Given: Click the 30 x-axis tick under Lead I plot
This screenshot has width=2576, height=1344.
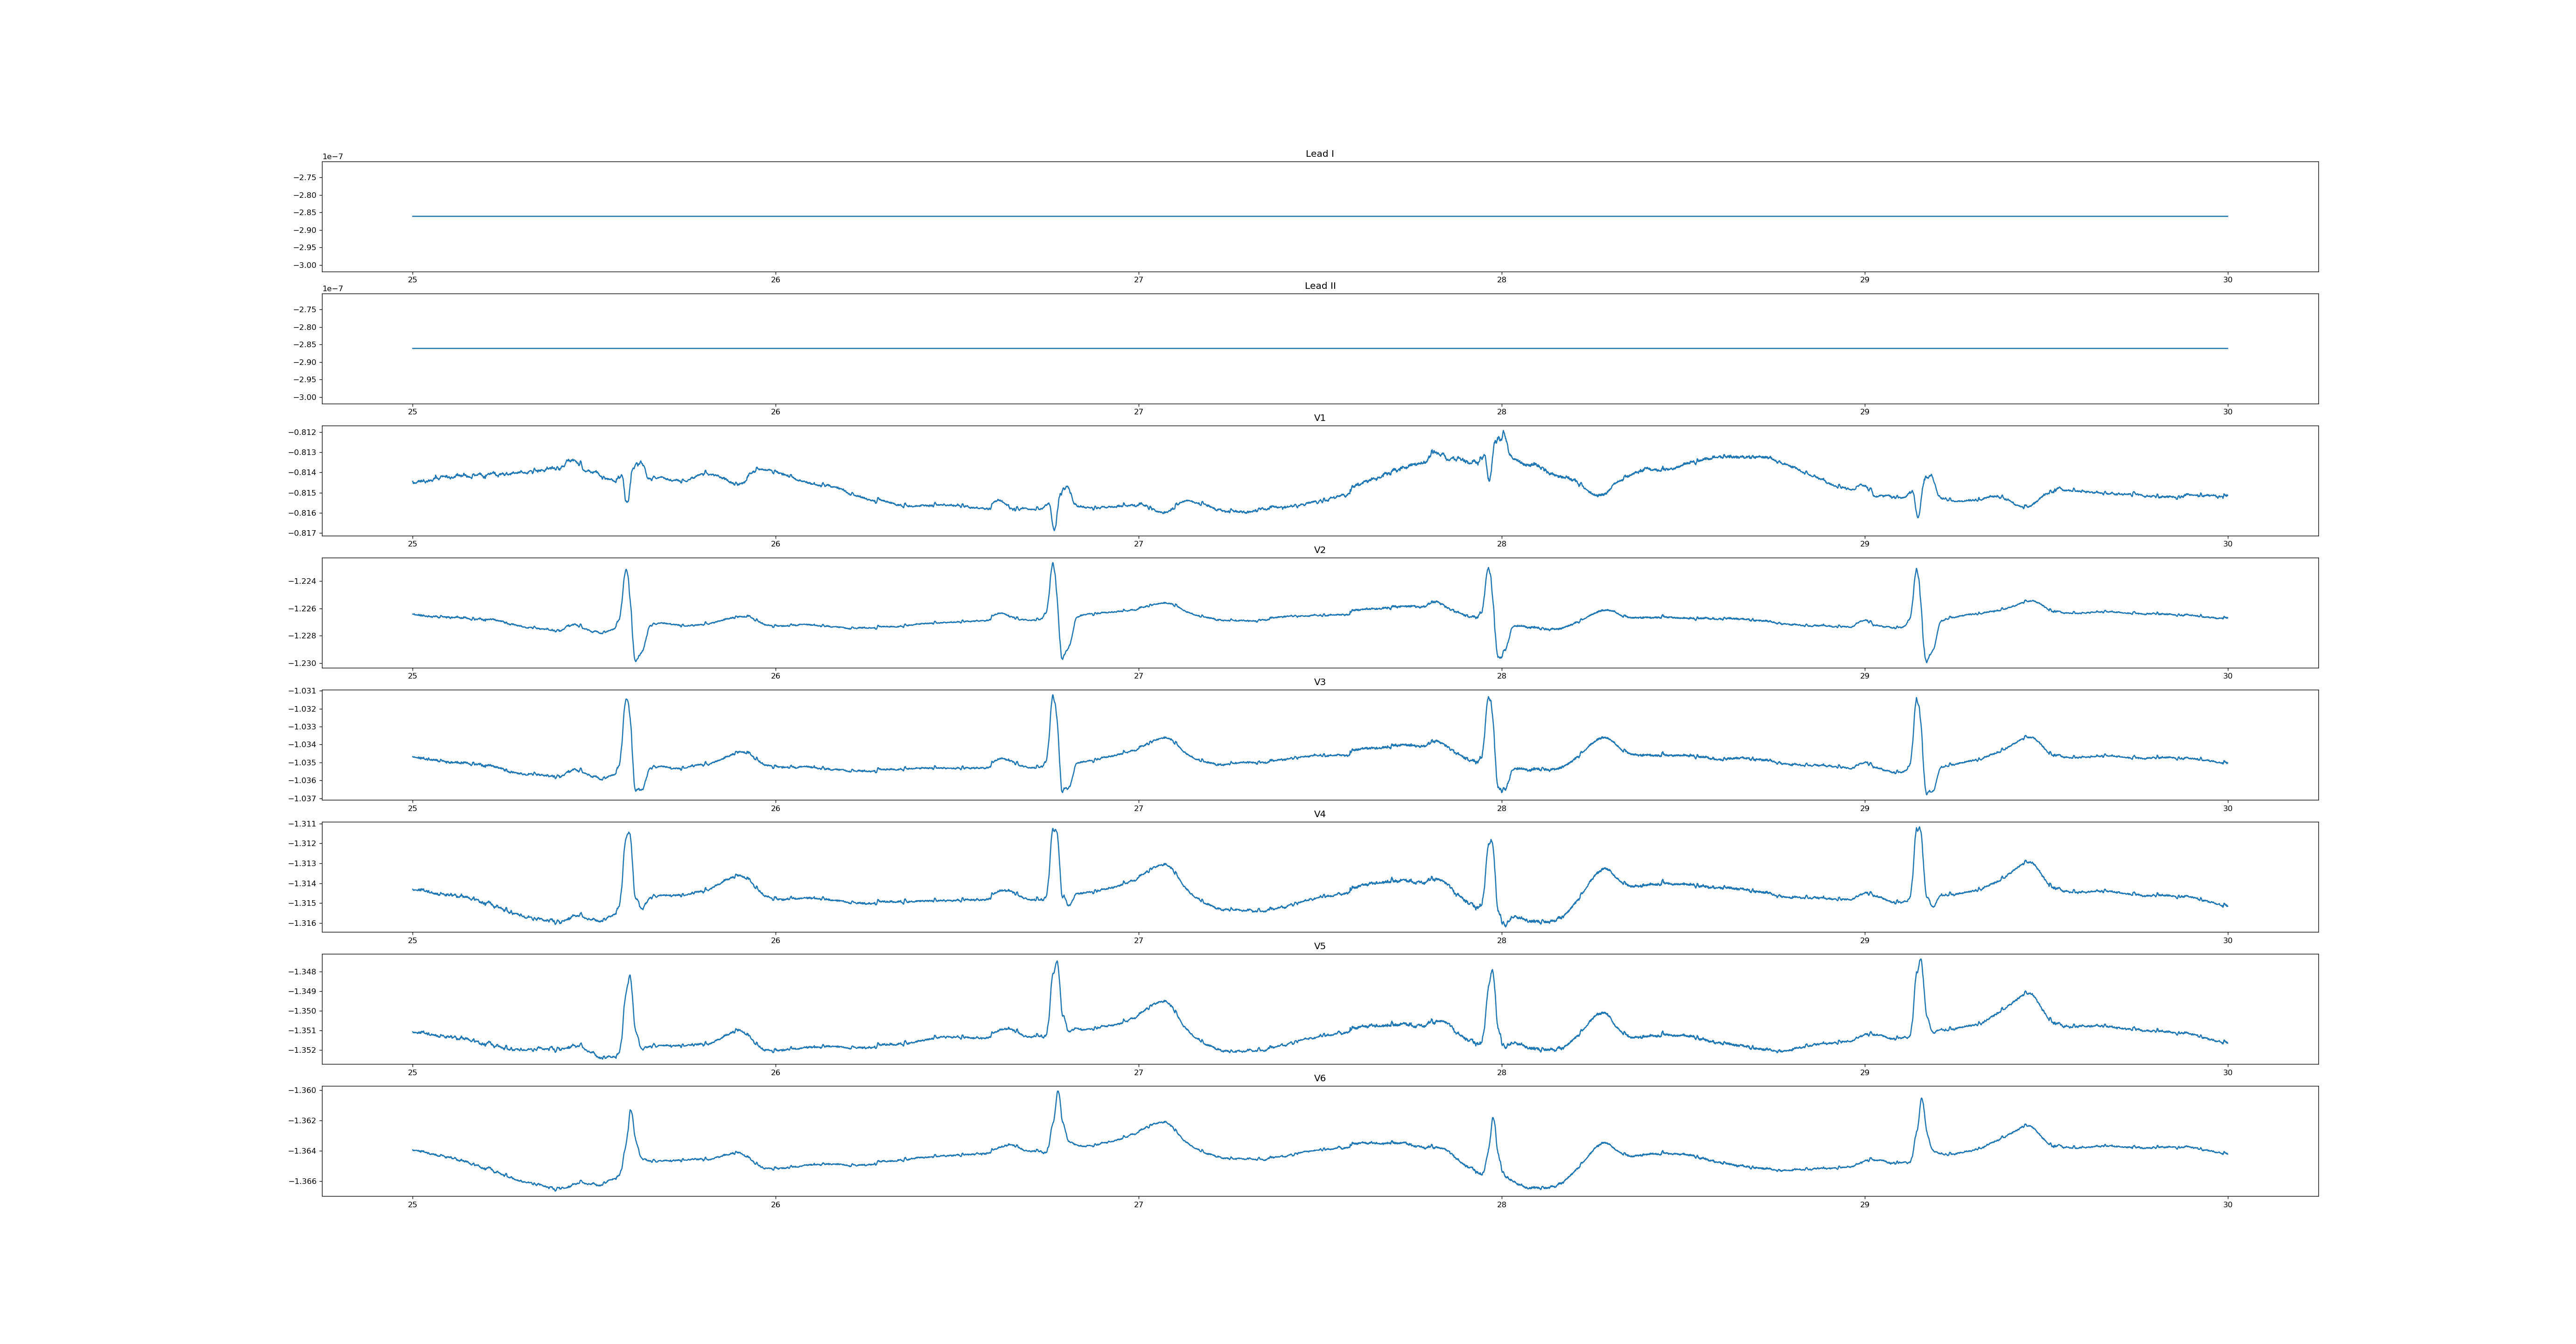Looking at the screenshot, I should coord(2227,280).
